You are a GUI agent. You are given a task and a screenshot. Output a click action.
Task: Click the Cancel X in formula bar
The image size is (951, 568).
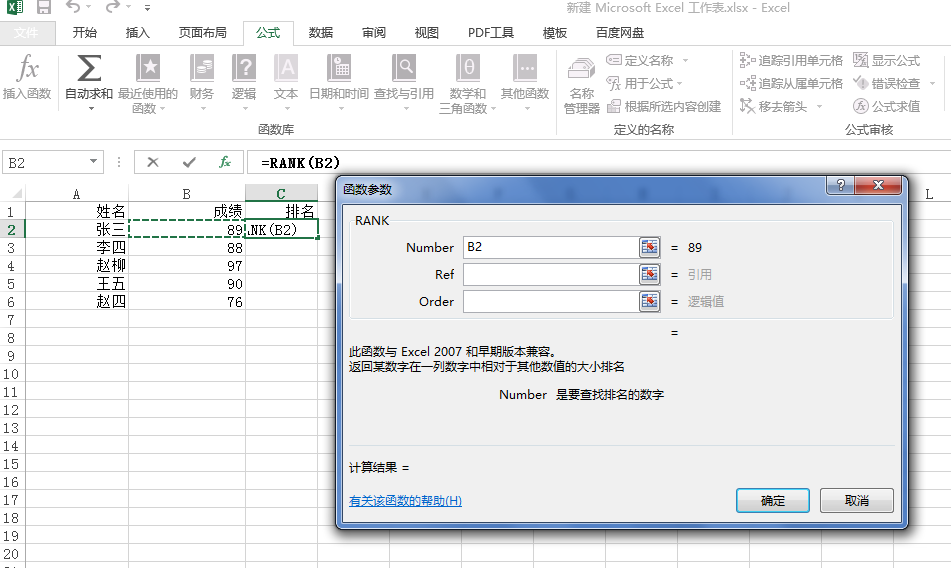click(x=153, y=162)
